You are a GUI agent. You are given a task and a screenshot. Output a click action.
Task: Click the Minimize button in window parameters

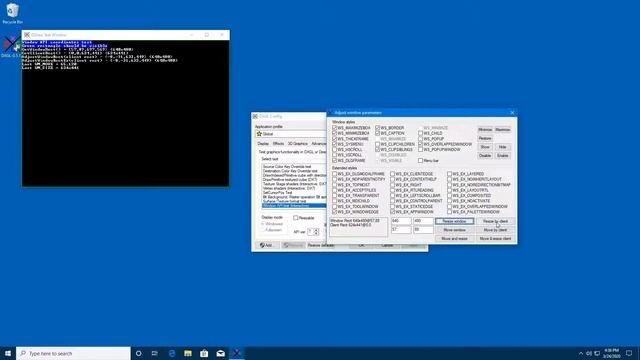(x=485, y=129)
